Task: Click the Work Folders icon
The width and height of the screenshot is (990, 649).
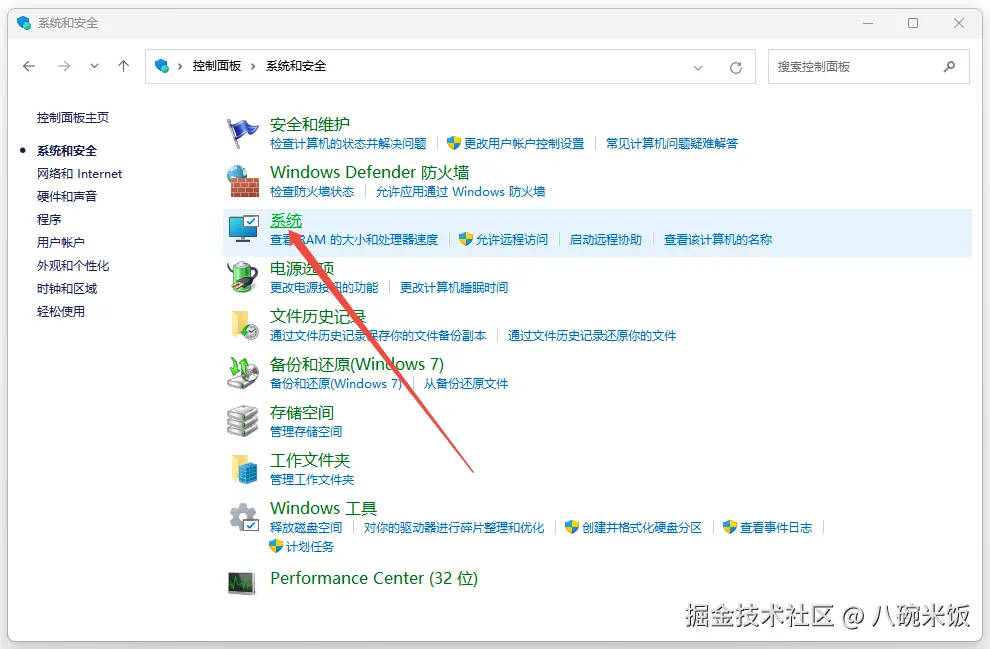Action: click(244, 469)
